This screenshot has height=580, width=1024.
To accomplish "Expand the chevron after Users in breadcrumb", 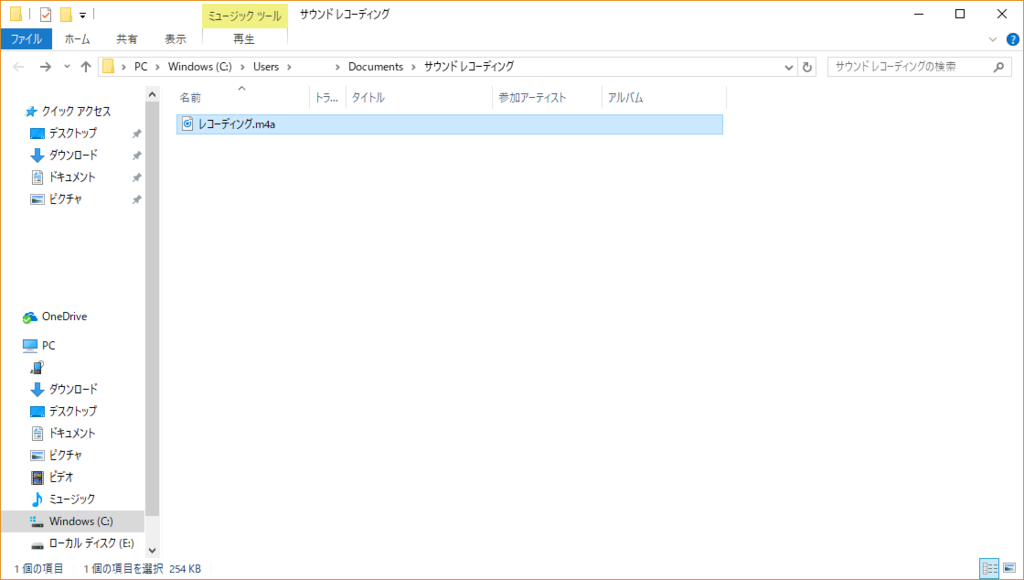I will 289,67.
